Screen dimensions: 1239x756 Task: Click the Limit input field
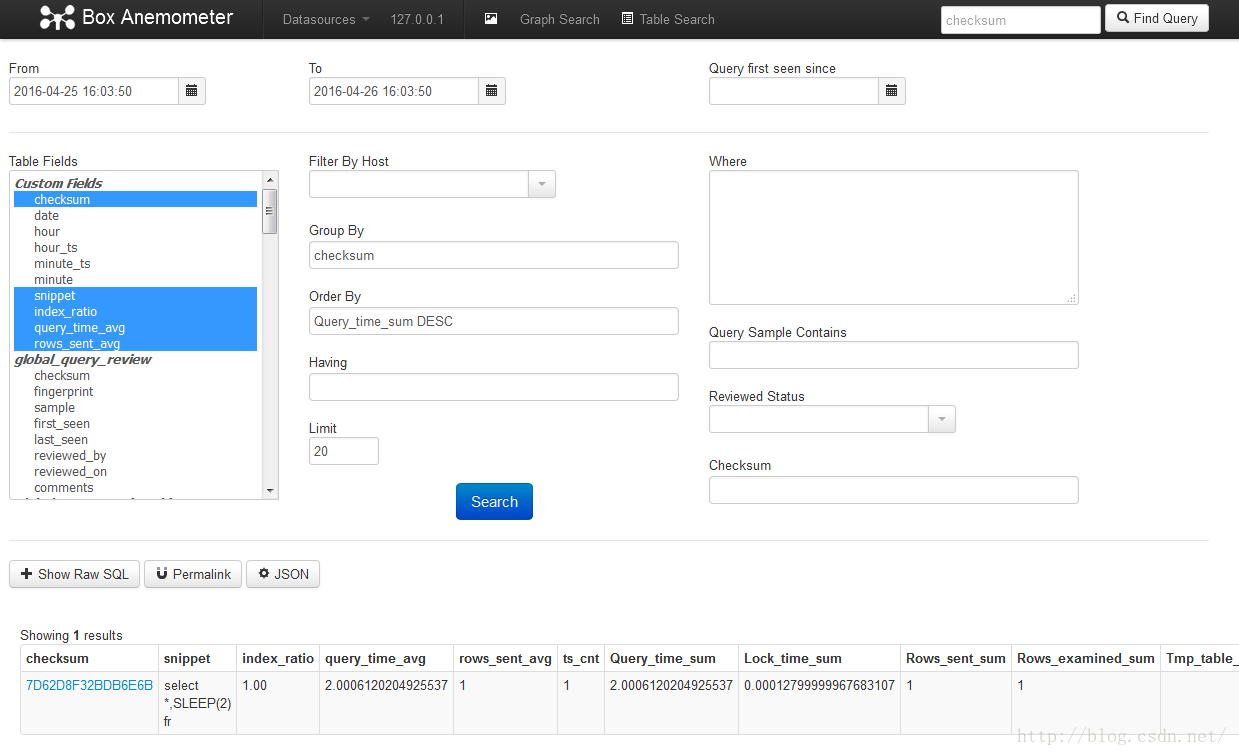pos(344,451)
